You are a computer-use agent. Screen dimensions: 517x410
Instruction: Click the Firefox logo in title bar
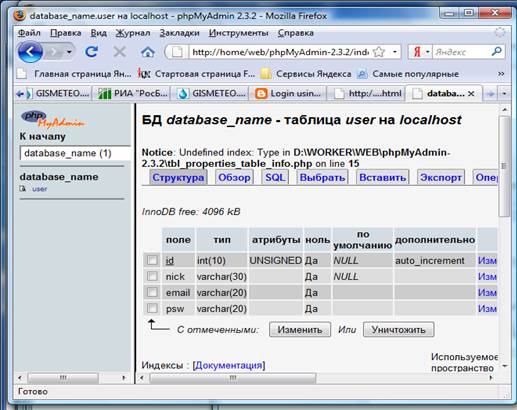(20, 15)
